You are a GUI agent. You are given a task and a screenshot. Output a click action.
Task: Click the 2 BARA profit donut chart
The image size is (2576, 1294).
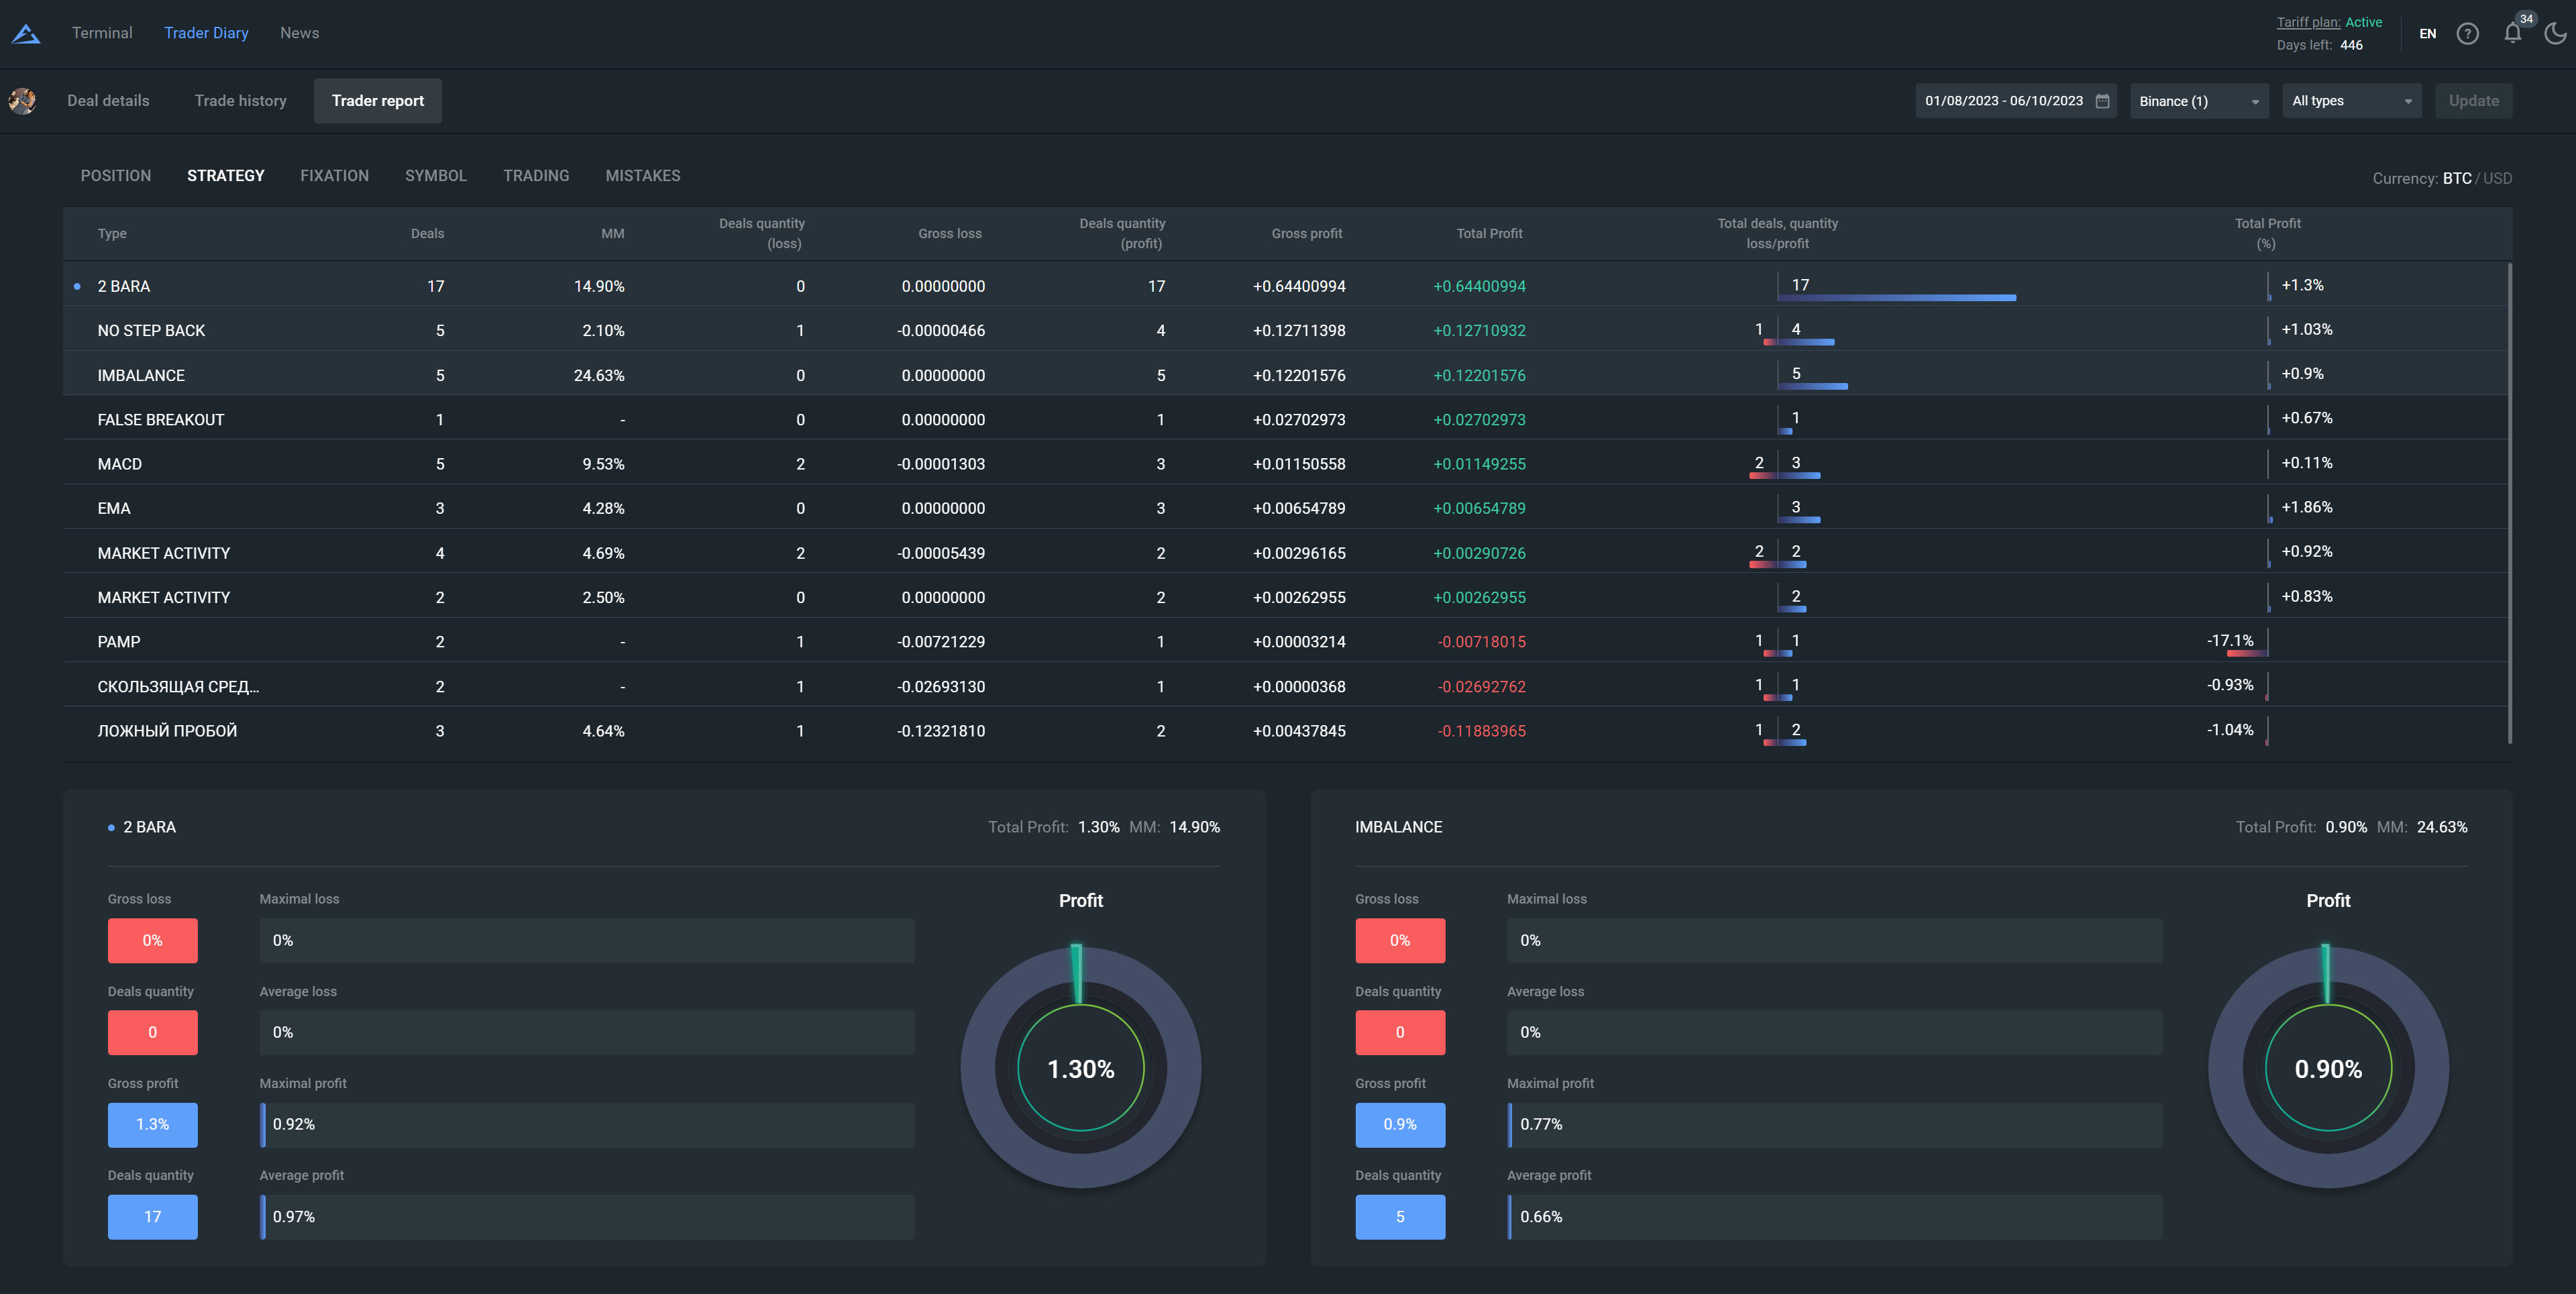click(x=1080, y=1068)
